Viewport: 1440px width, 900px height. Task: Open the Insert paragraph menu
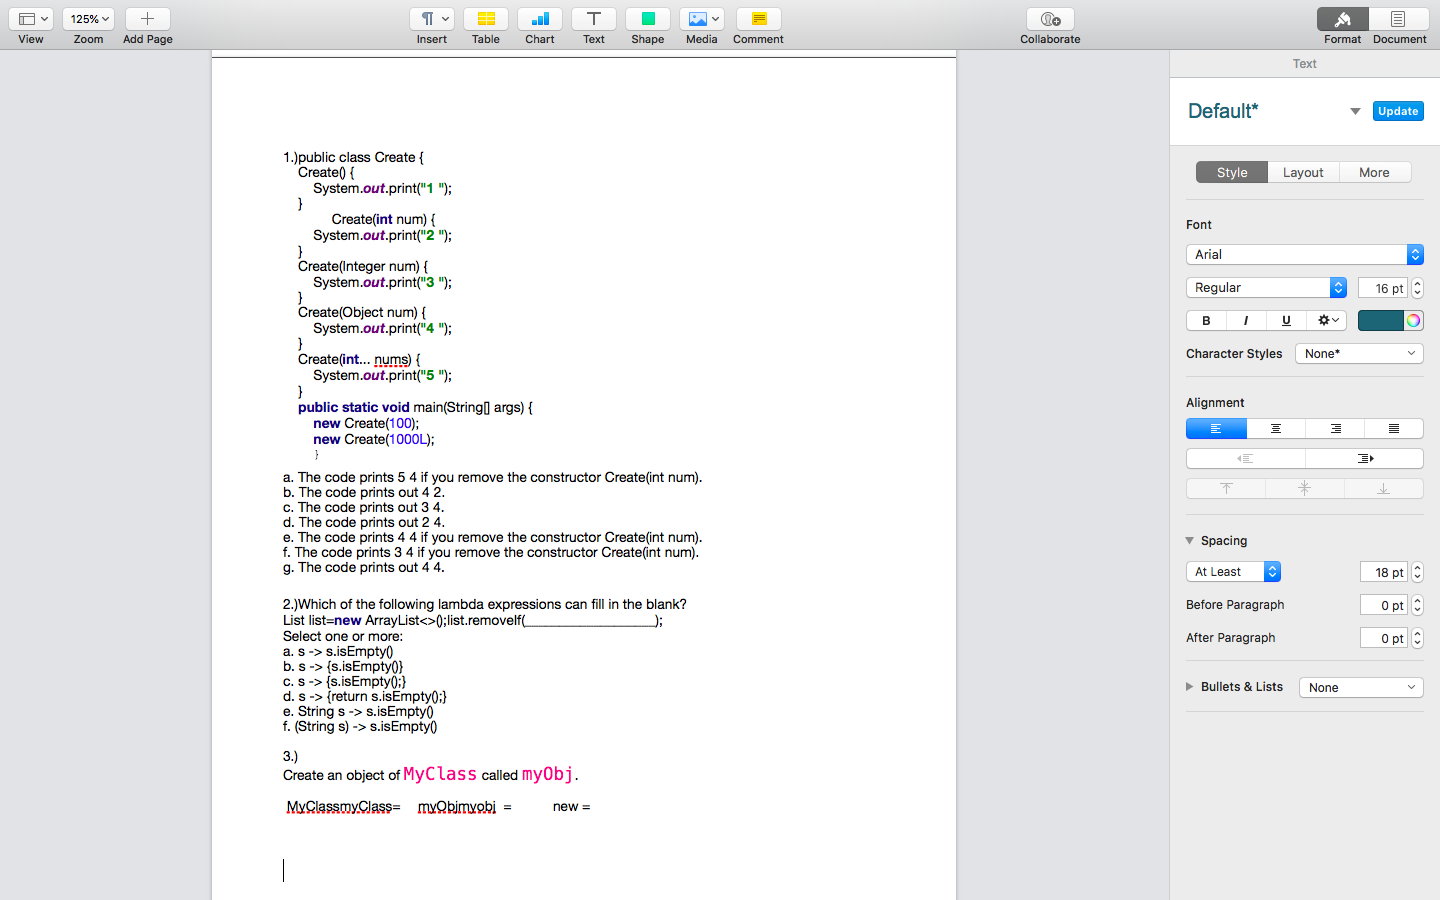pyautogui.click(x=432, y=19)
